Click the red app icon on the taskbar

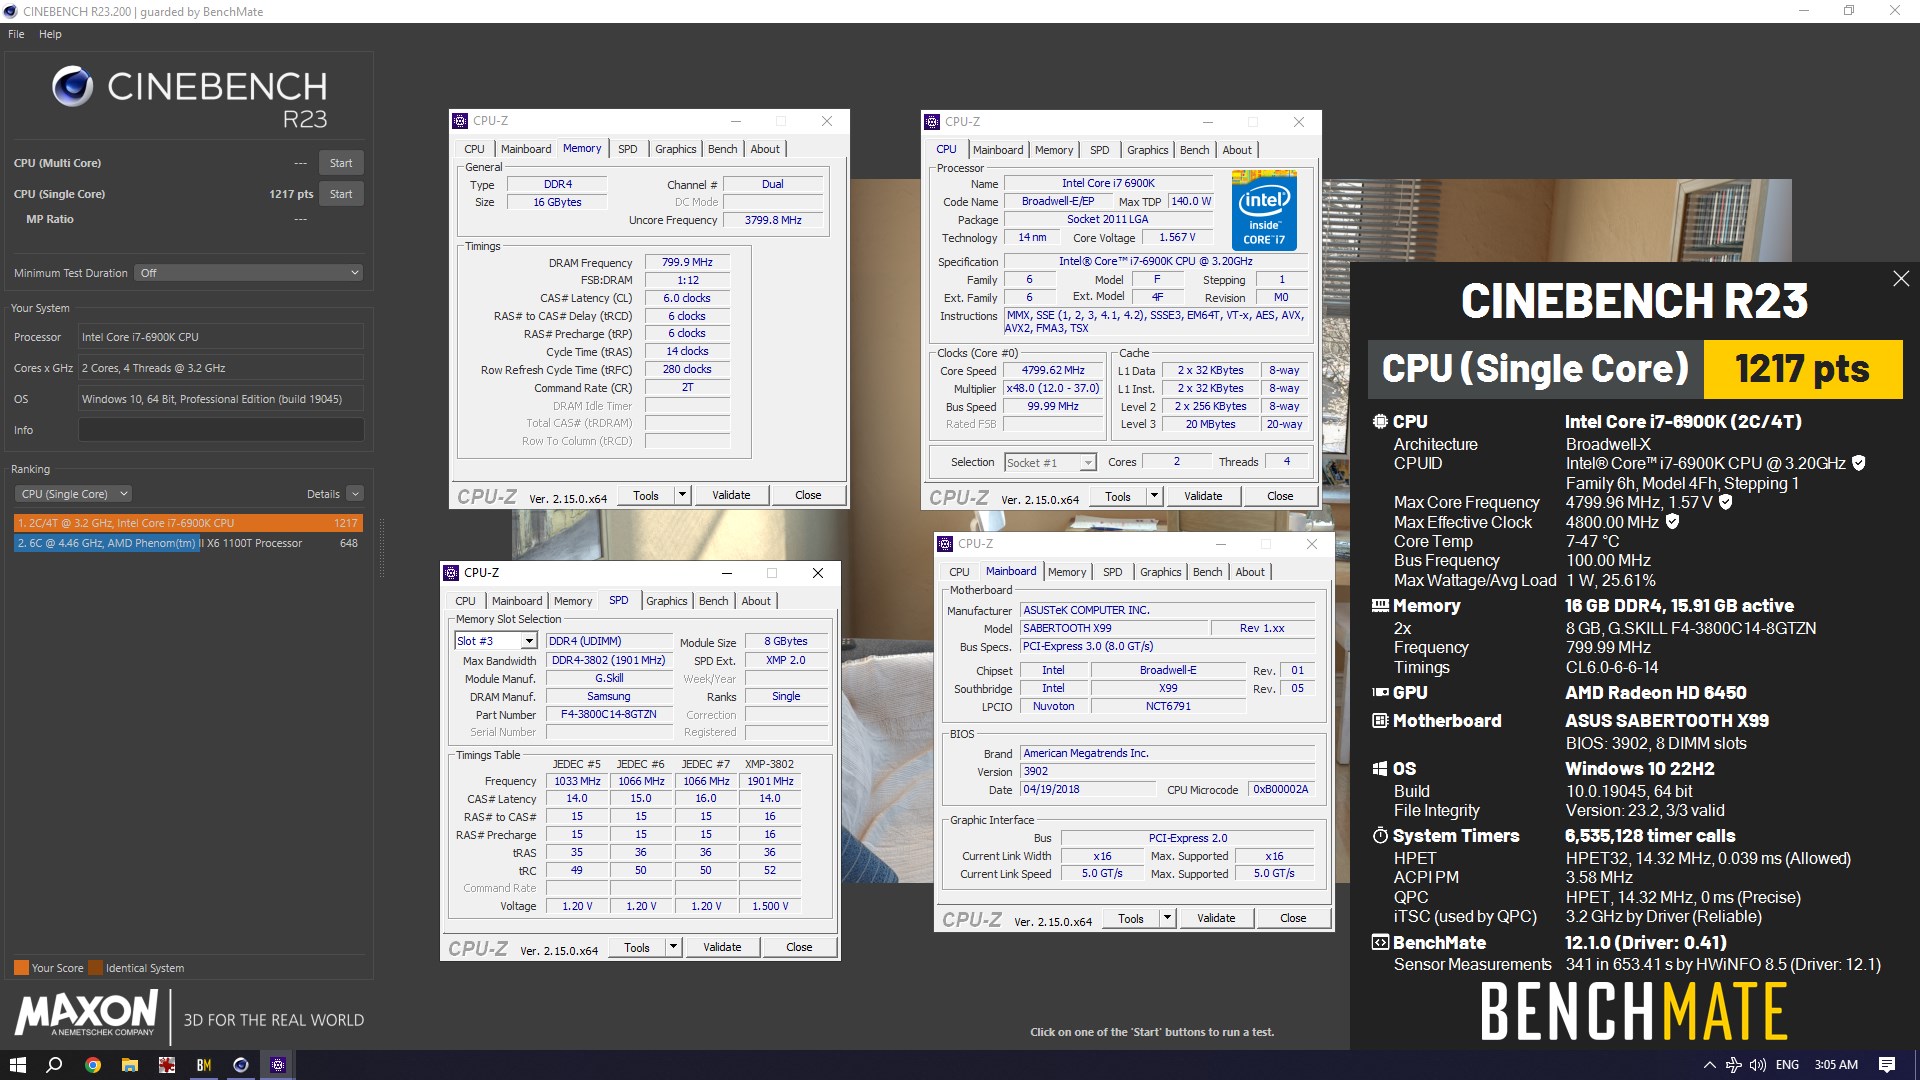coord(167,1065)
